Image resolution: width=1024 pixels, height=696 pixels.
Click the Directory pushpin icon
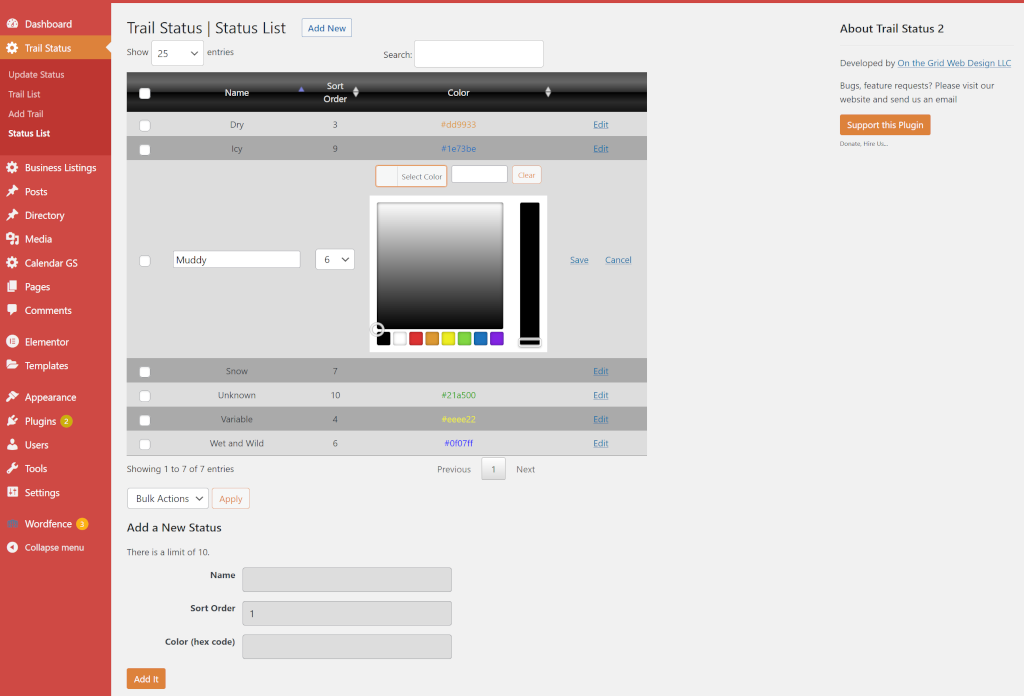tap(12, 215)
